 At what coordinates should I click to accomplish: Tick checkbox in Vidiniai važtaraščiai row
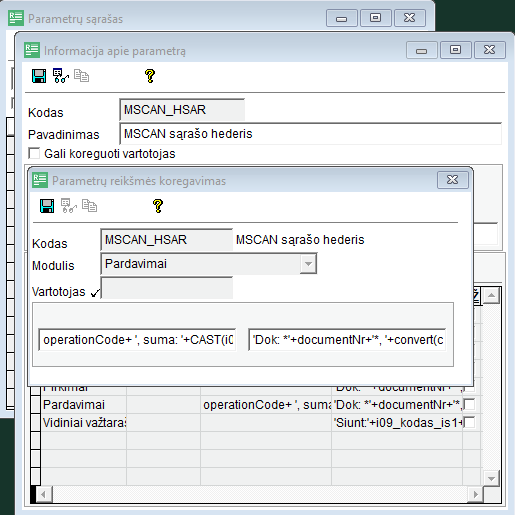click(469, 422)
